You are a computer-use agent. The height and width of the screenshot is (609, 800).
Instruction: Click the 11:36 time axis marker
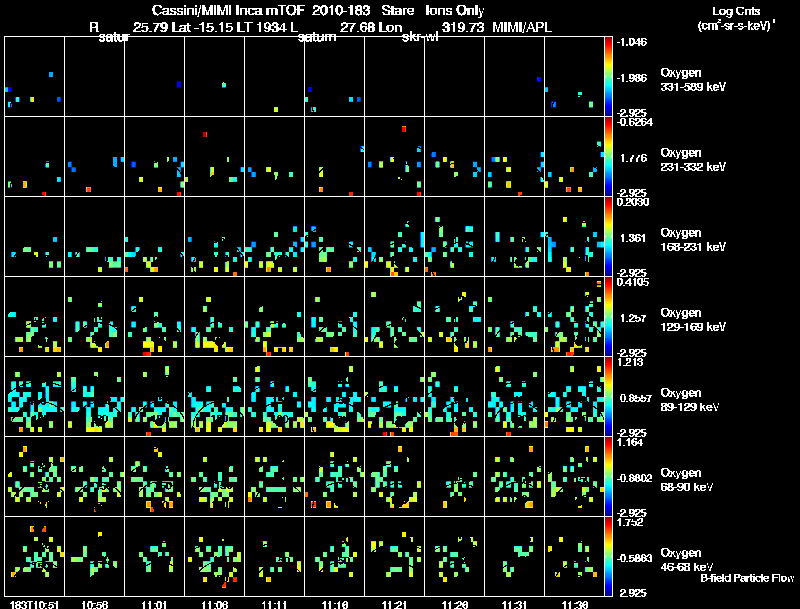pyautogui.click(x=574, y=604)
